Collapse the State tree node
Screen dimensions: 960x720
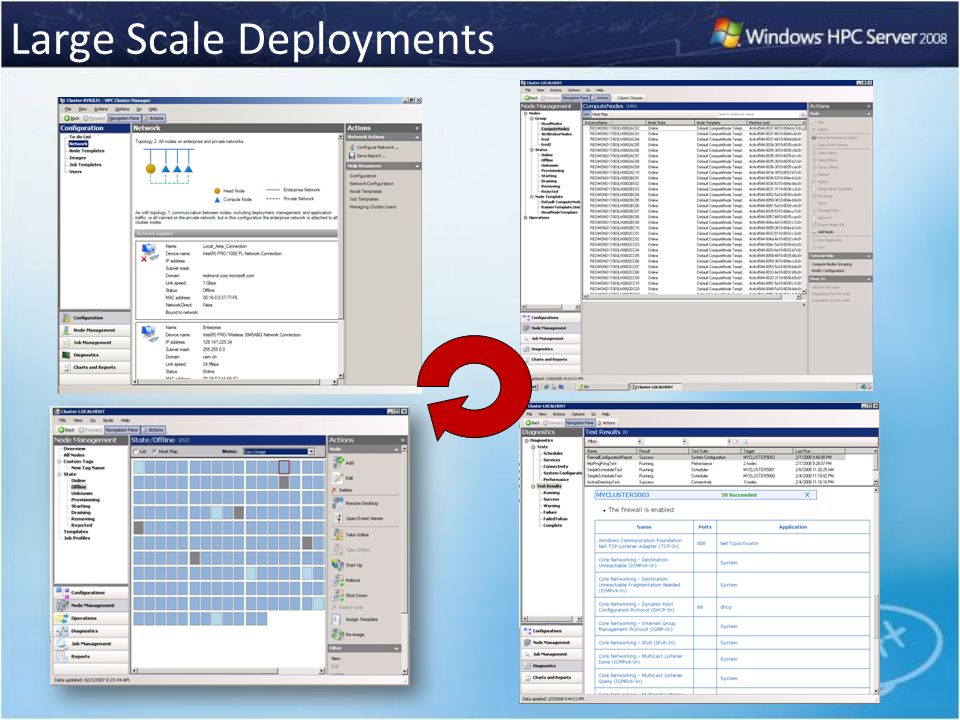click(59, 474)
